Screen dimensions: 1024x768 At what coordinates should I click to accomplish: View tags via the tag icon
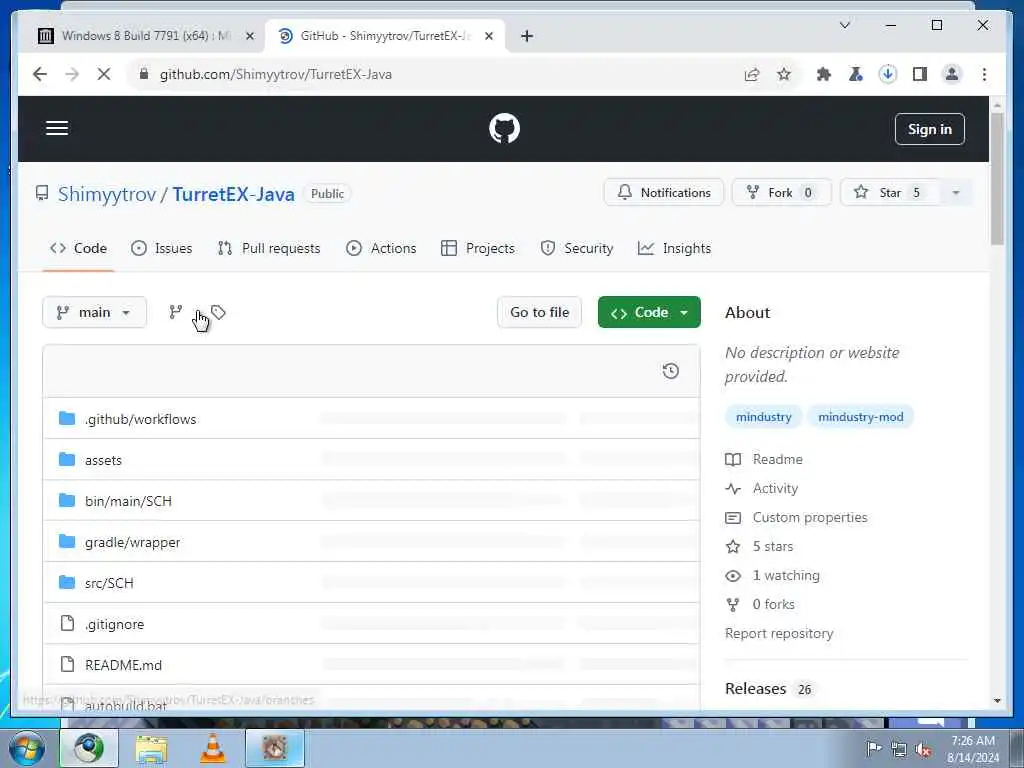[218, 312]
